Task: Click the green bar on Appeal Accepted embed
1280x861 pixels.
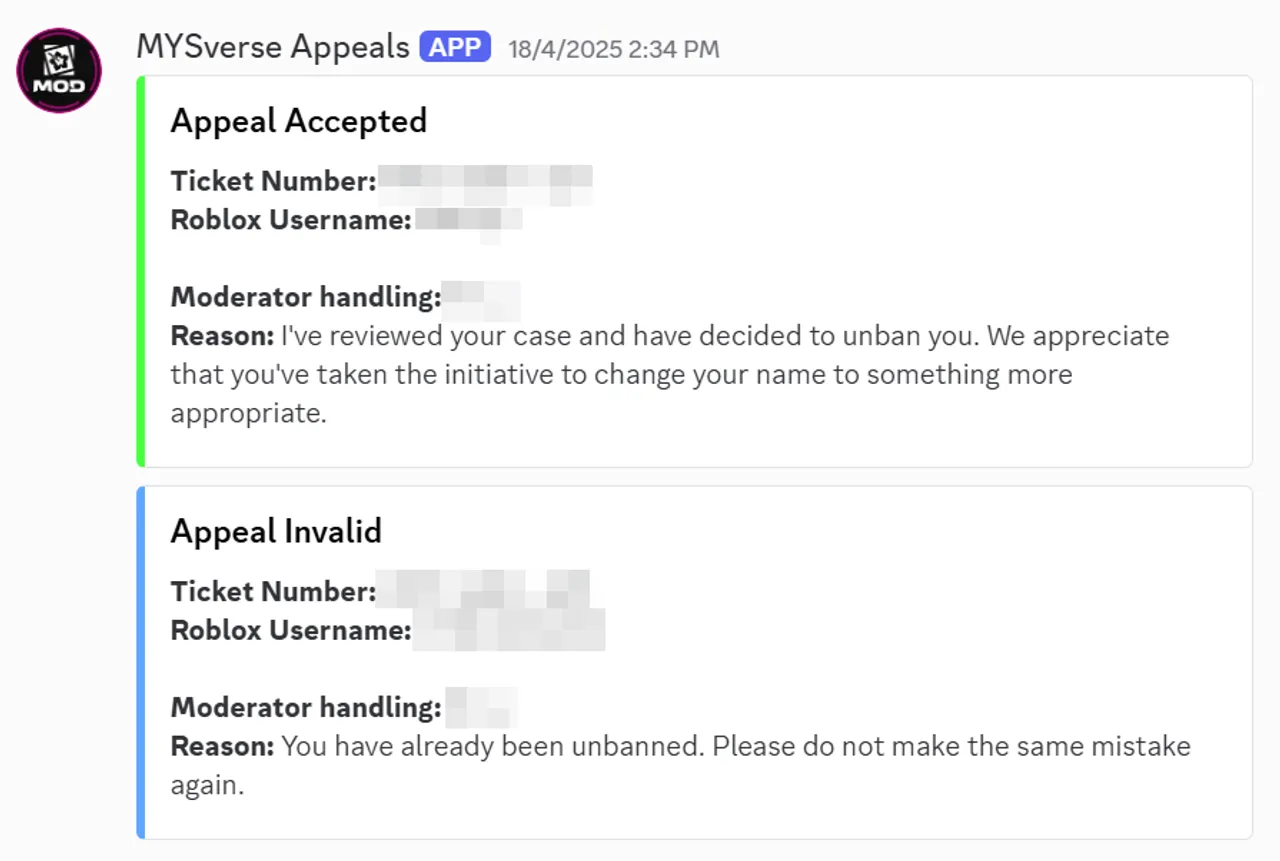Action: [x=141, y=271]
